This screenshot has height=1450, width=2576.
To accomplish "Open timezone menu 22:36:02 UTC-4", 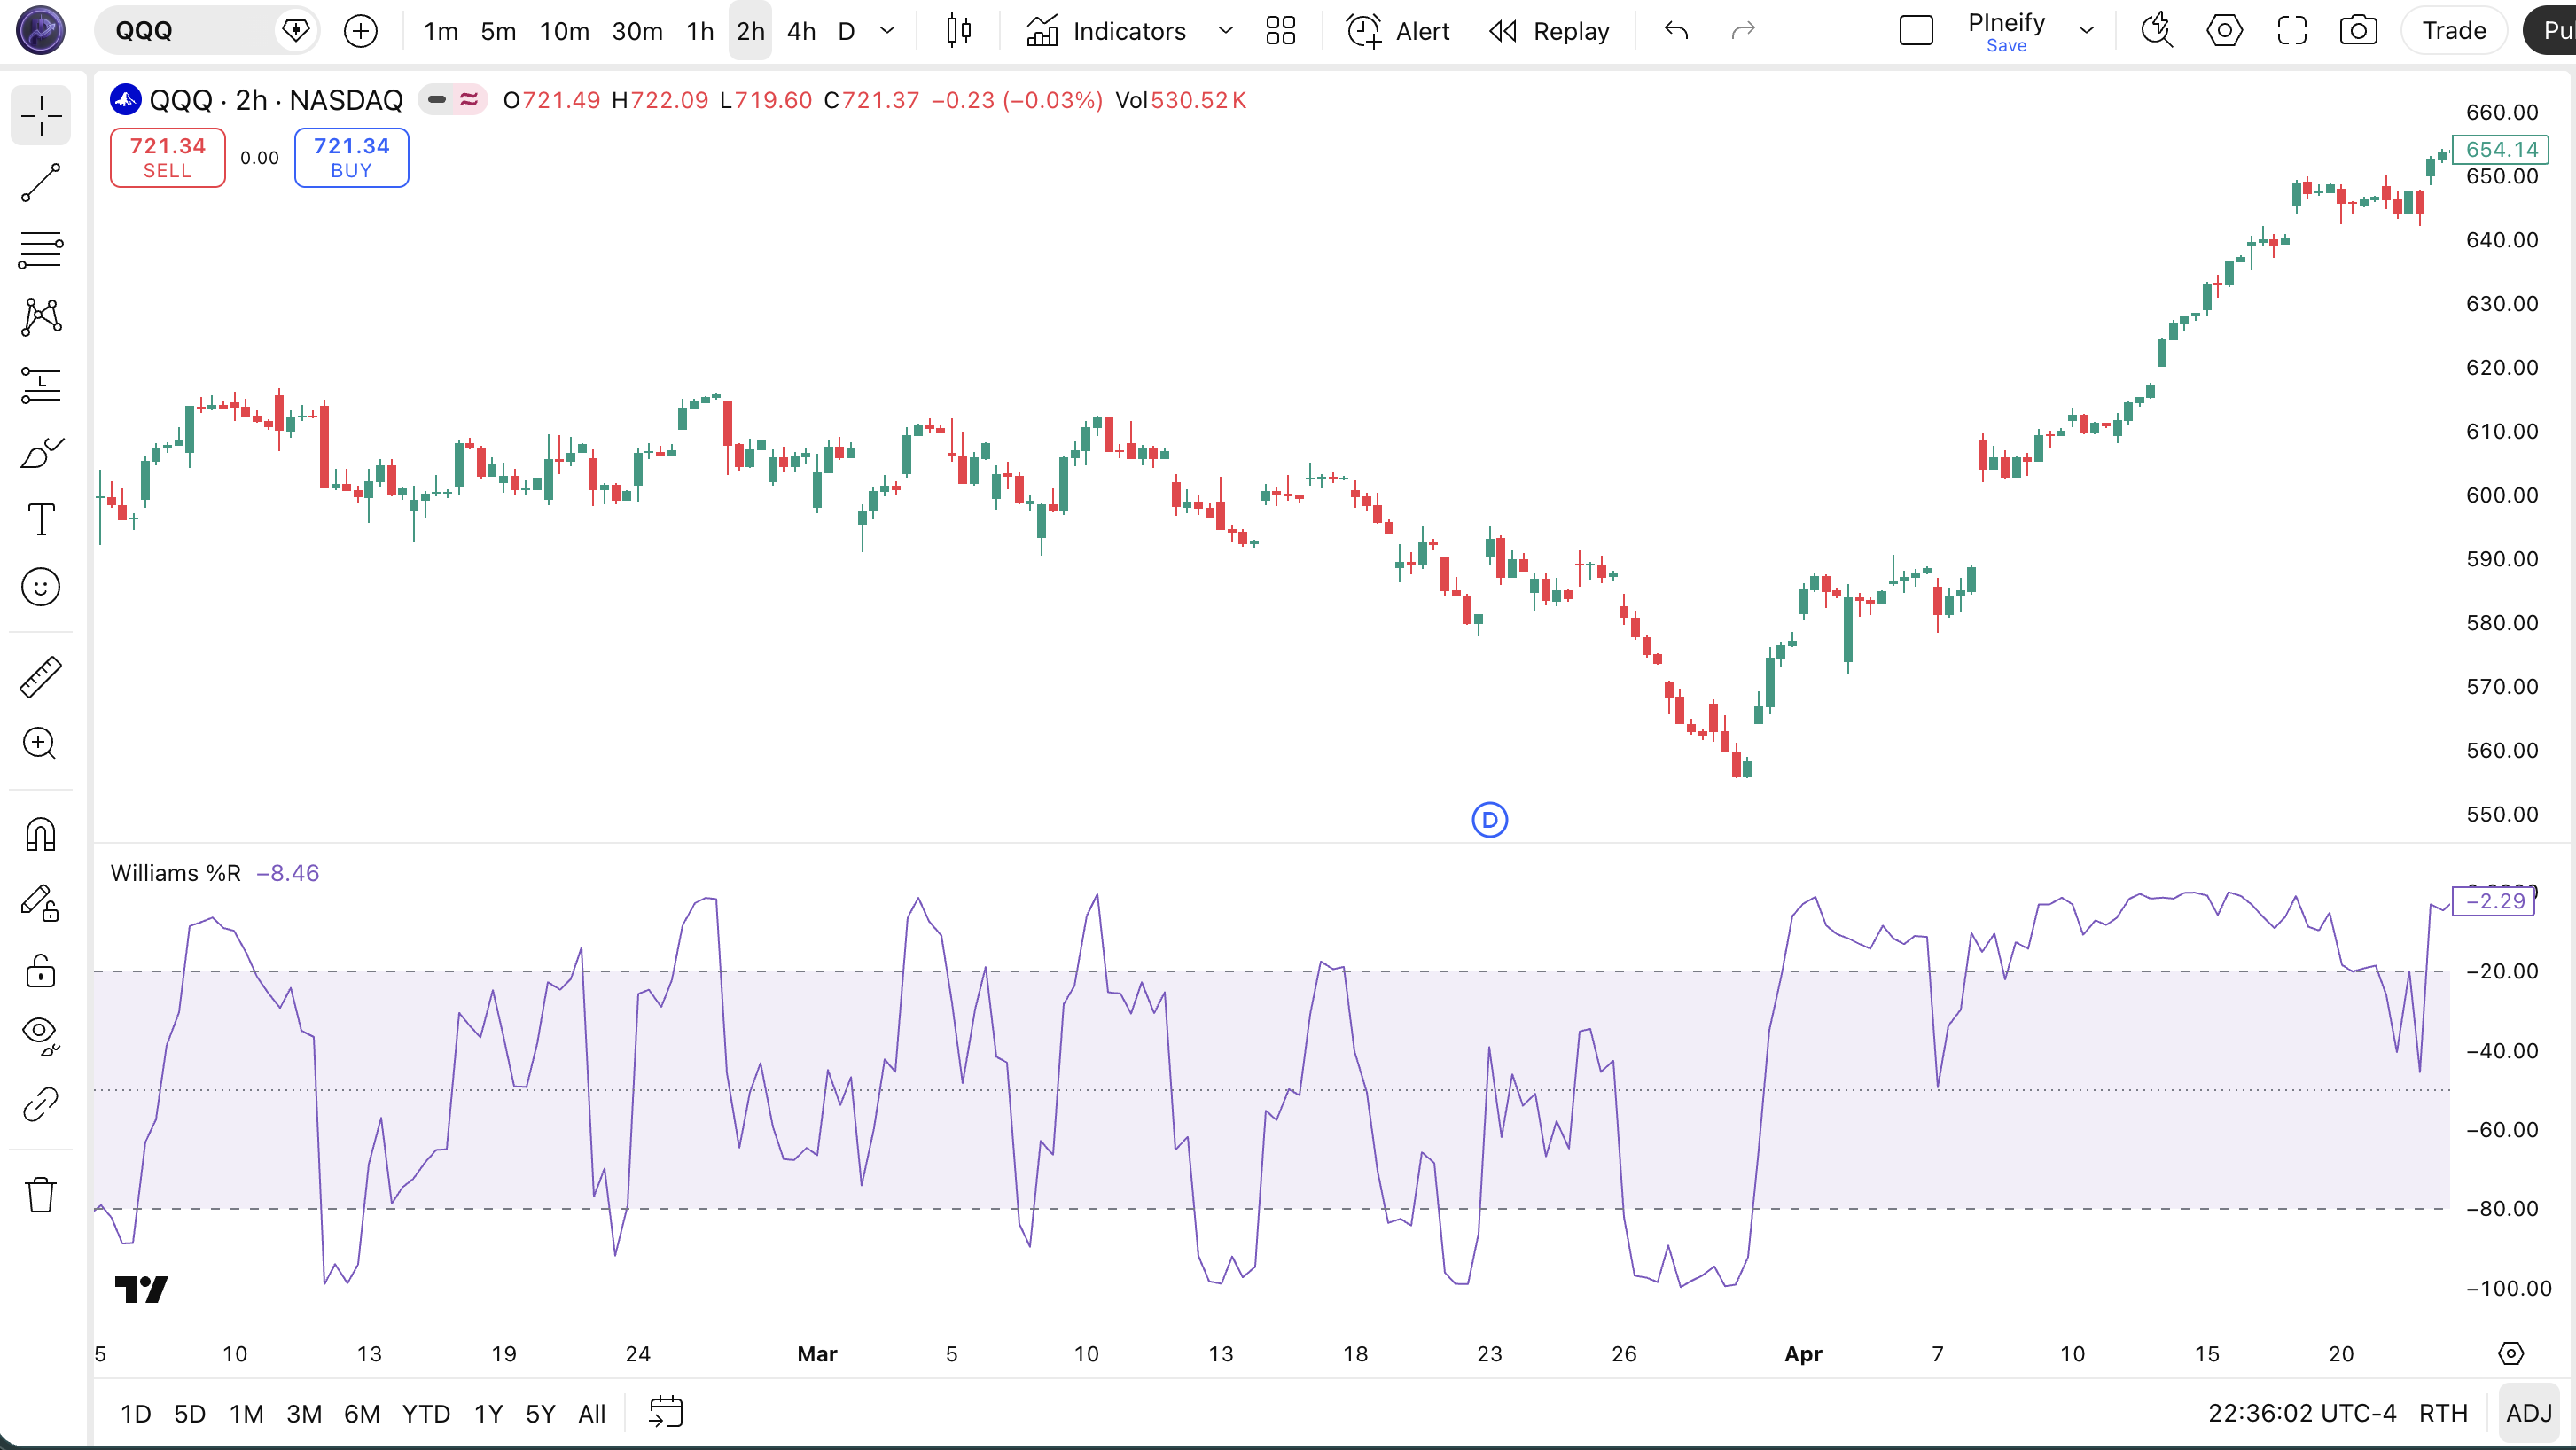I will coord(2302,1413).
